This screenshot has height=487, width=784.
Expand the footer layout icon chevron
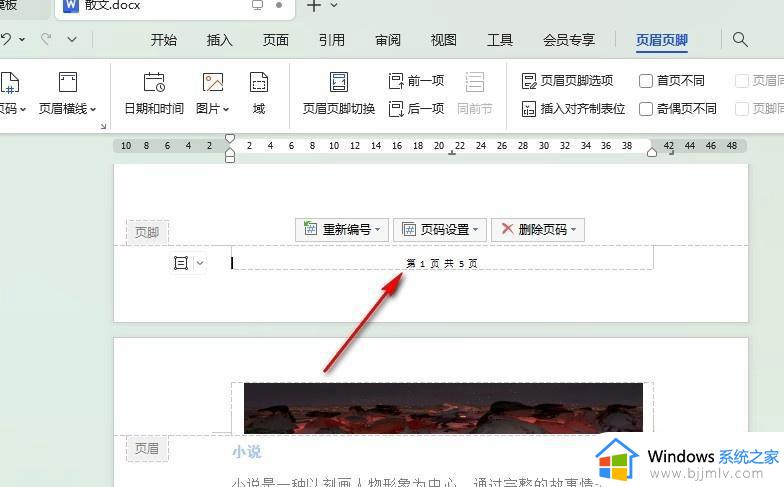coord(200,263)
